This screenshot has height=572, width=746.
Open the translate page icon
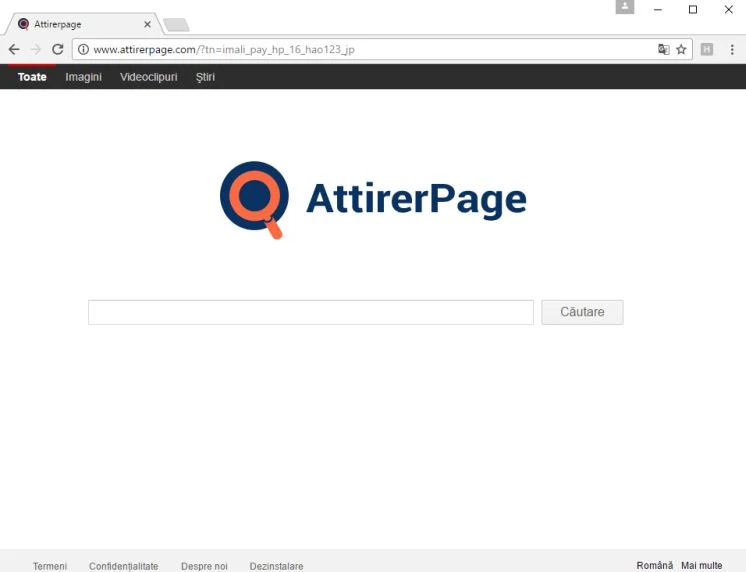[x=663, y=49]
